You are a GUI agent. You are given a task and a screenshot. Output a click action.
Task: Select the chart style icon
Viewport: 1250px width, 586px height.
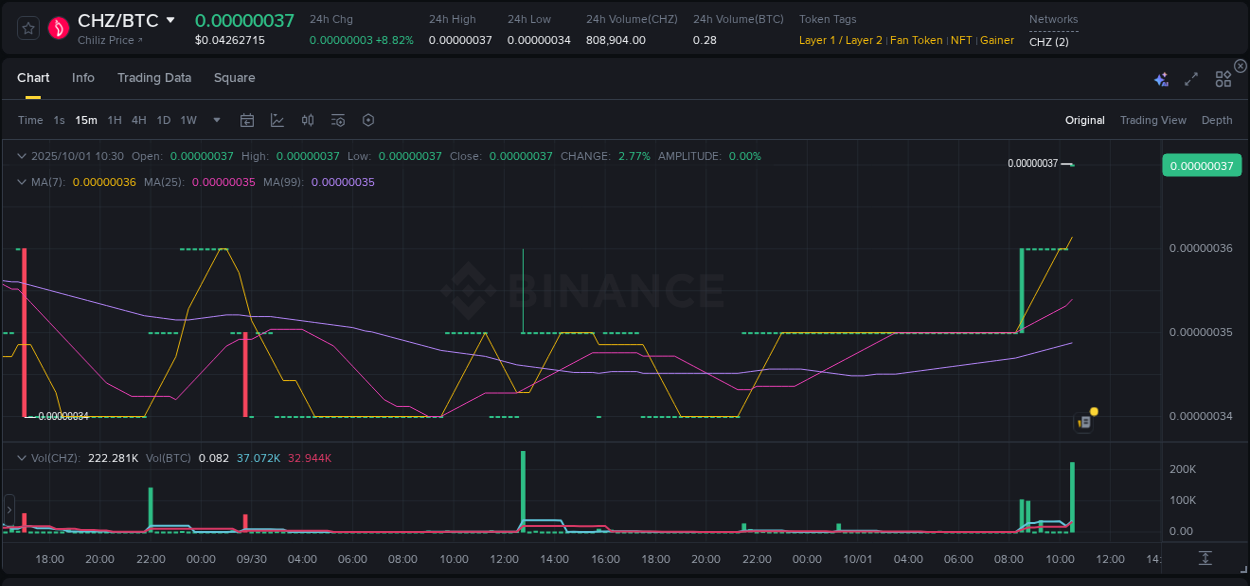277,120
